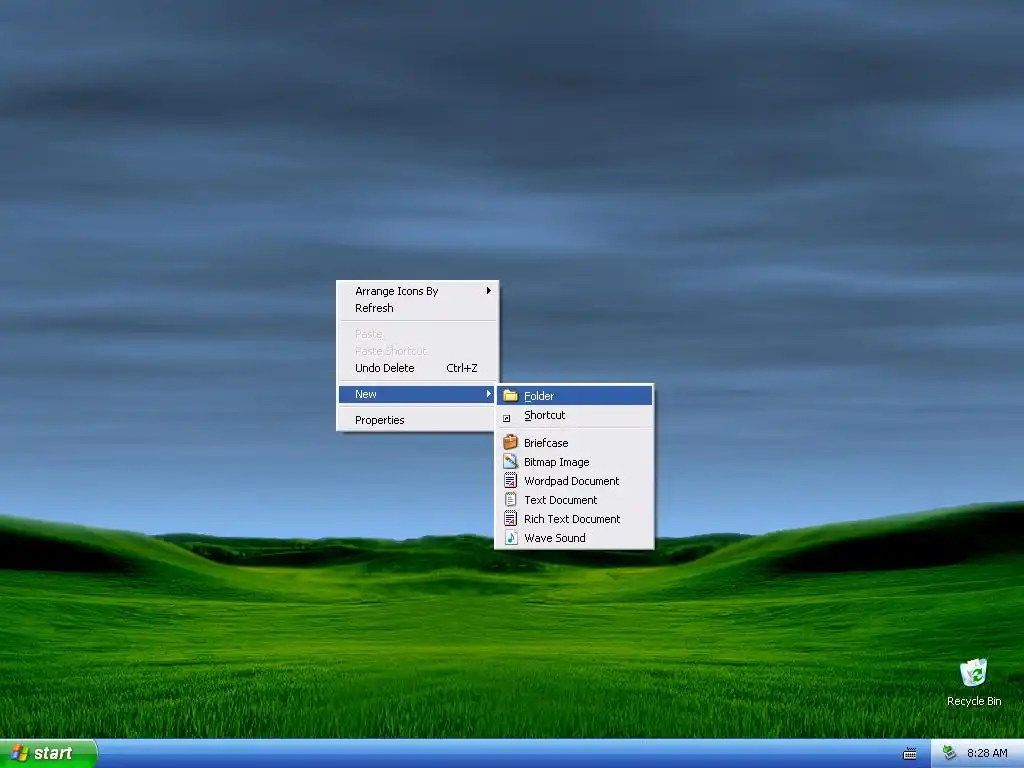The image size is (1024, 768).
Task: Click the system tray network icon
Action: point(950,753)
